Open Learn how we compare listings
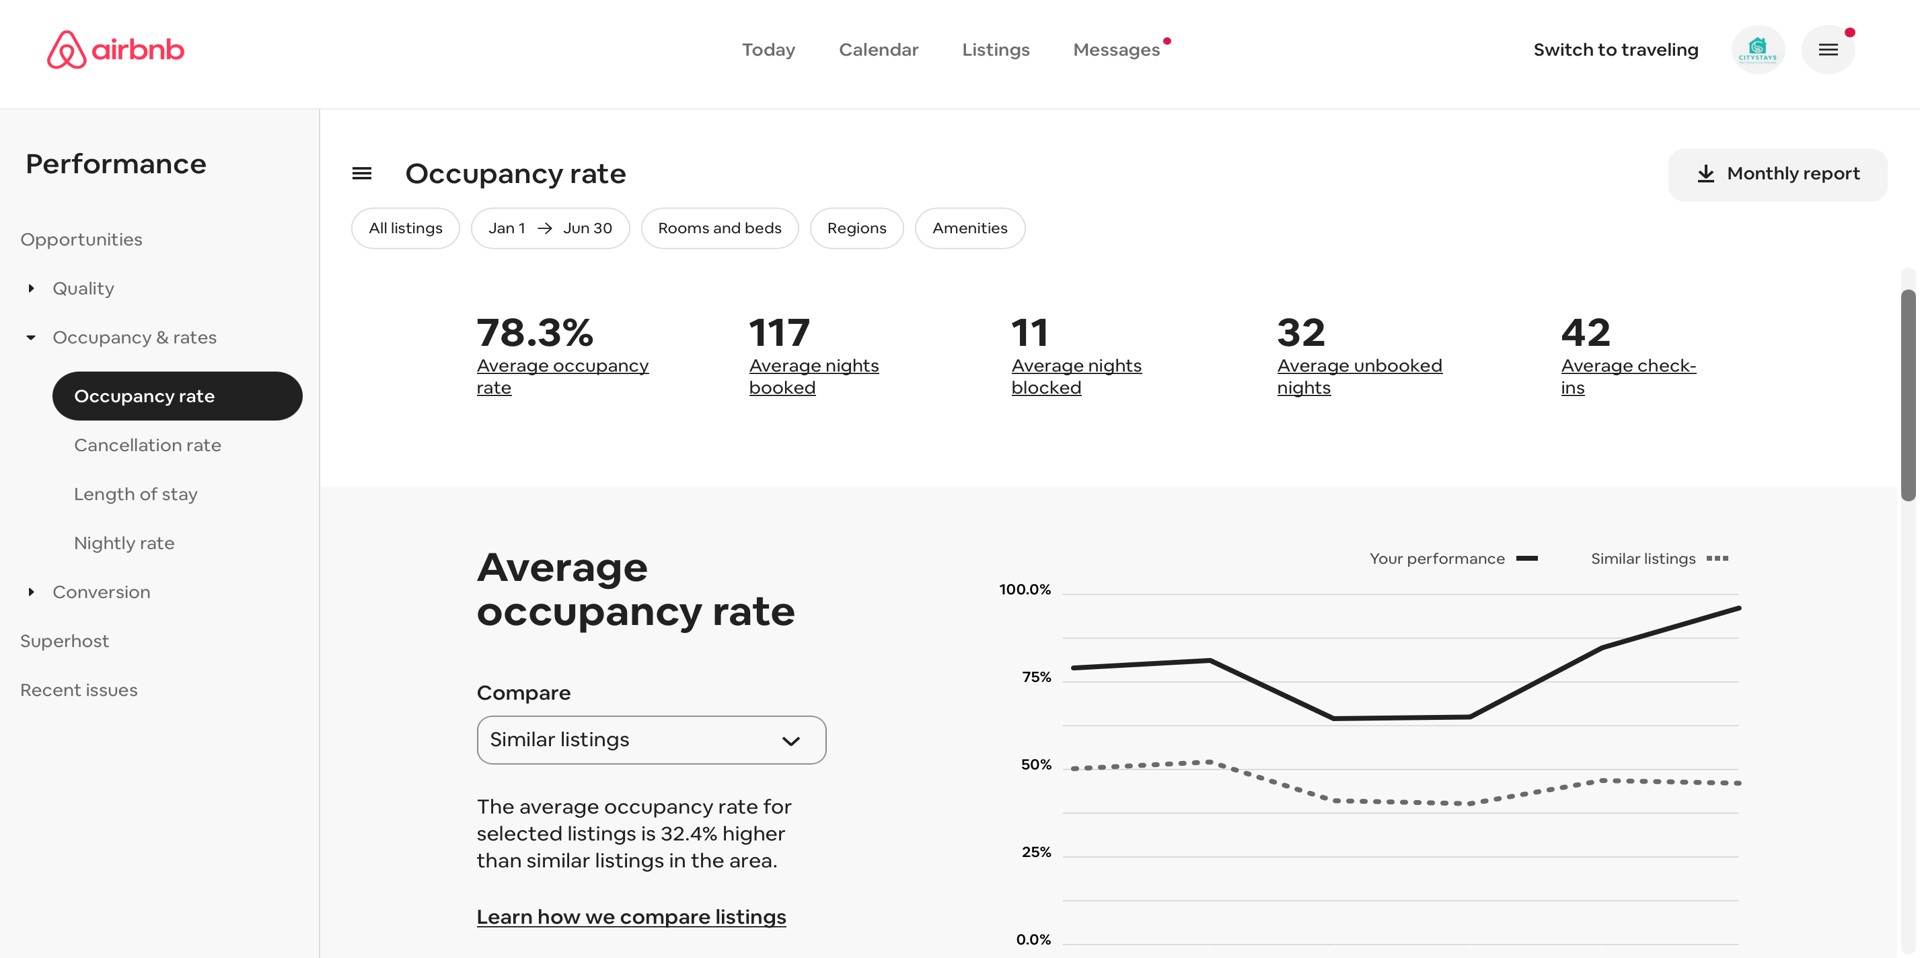This screenshot has width=1920, height=958. (x=631, y=917)
